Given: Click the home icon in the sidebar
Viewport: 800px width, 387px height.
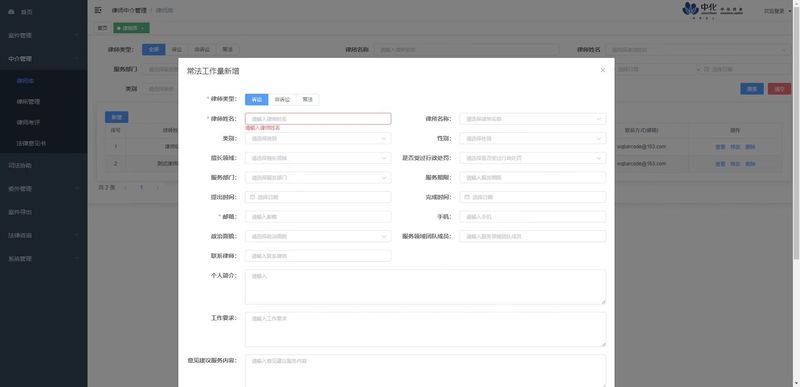Looking at the screenshot, I should coord(11,12).
